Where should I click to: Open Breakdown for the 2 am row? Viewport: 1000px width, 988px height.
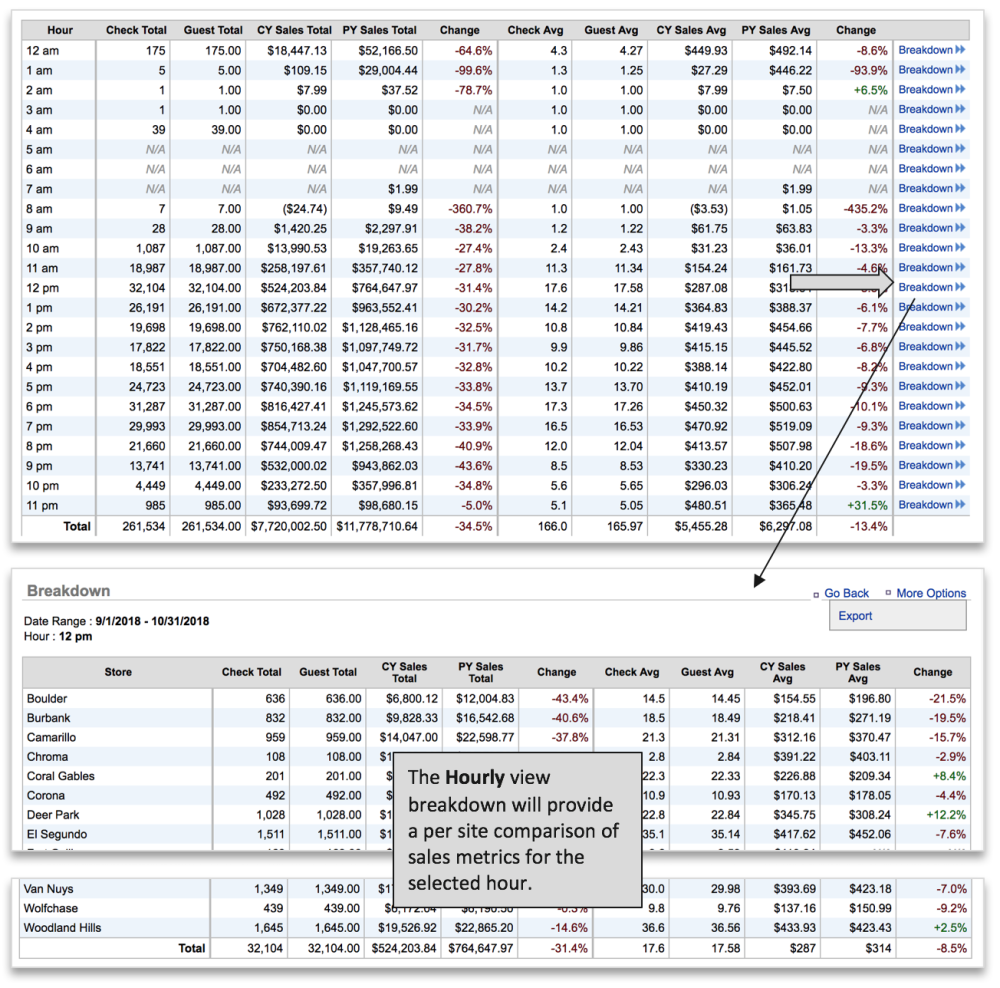pos(931,89)
